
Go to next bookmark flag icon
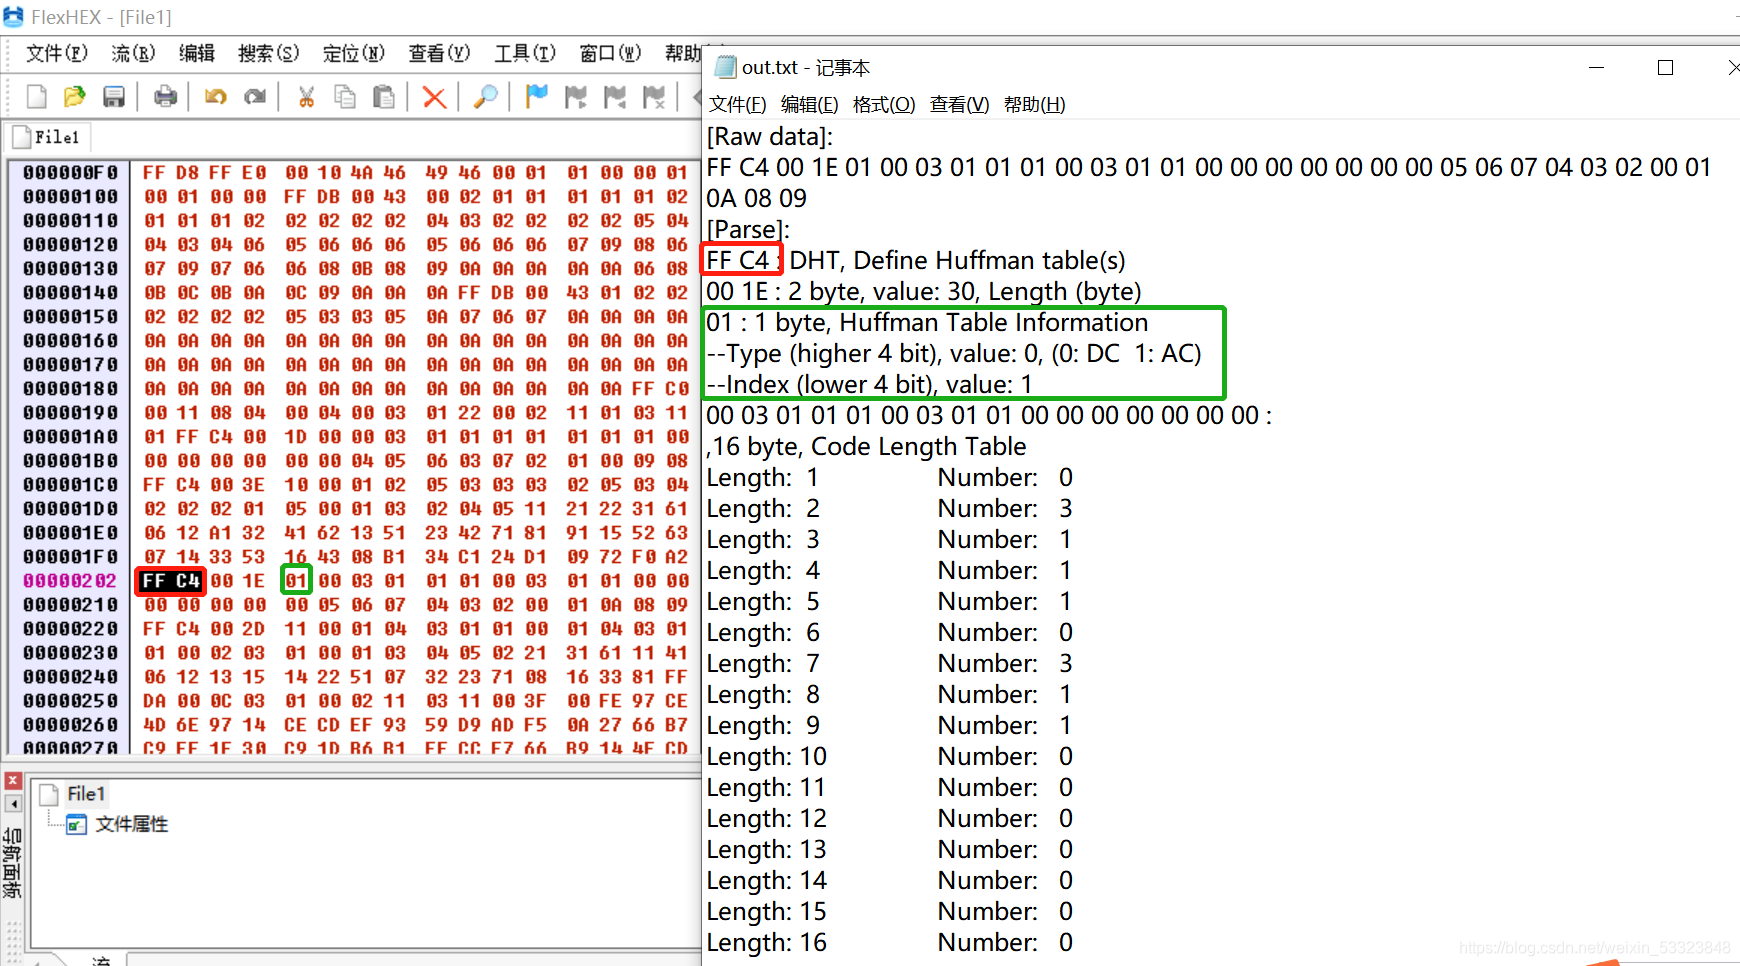click(x=576, y=96)
